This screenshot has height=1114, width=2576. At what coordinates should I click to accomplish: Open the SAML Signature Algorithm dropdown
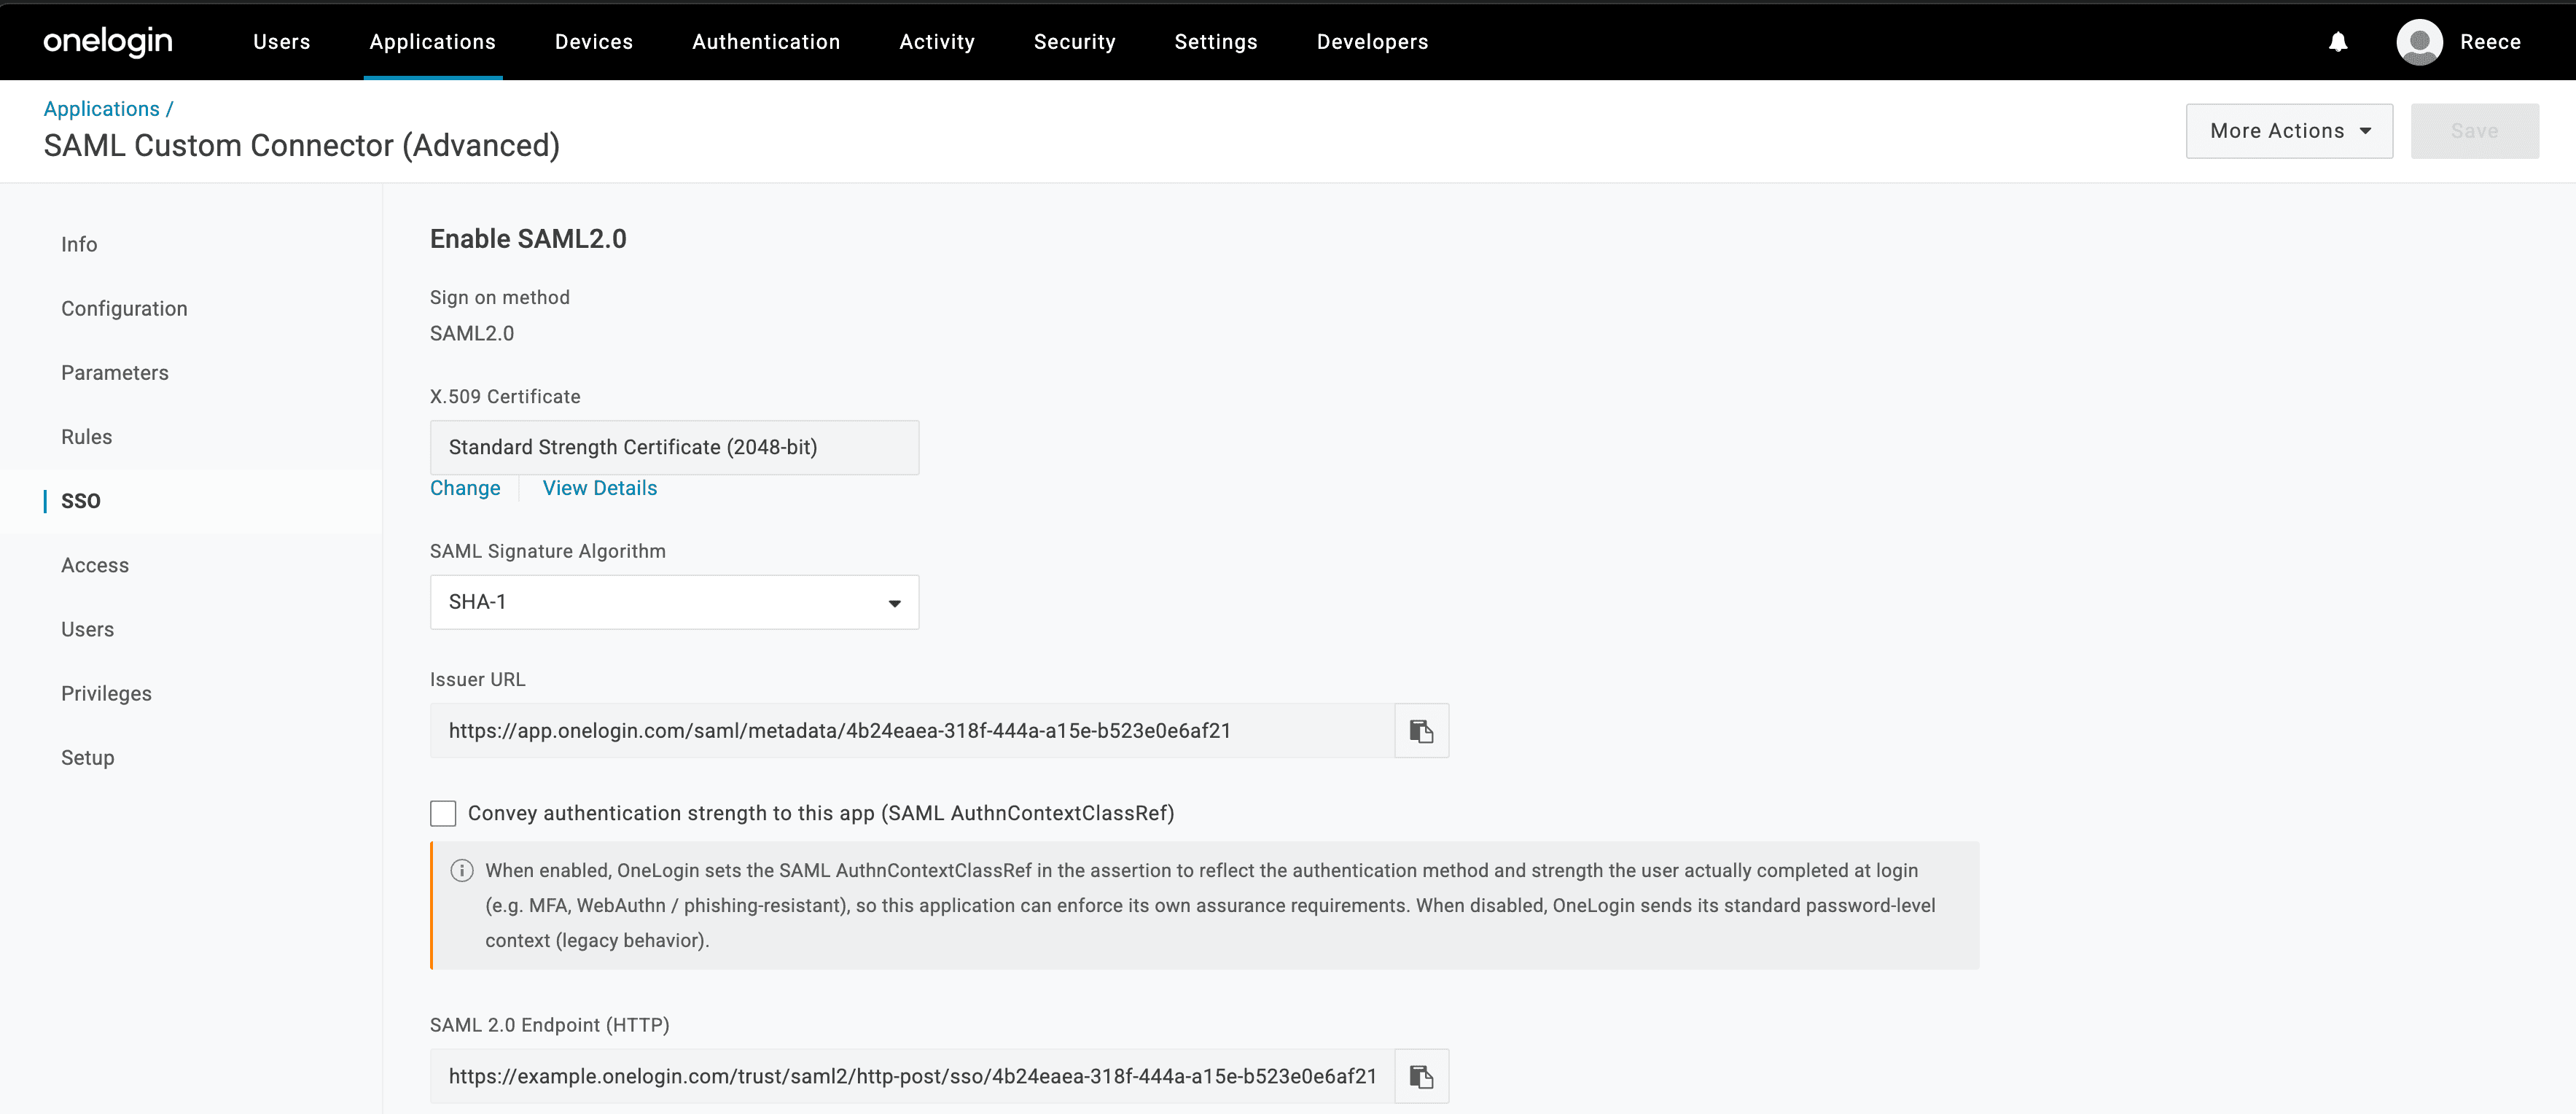674,602
